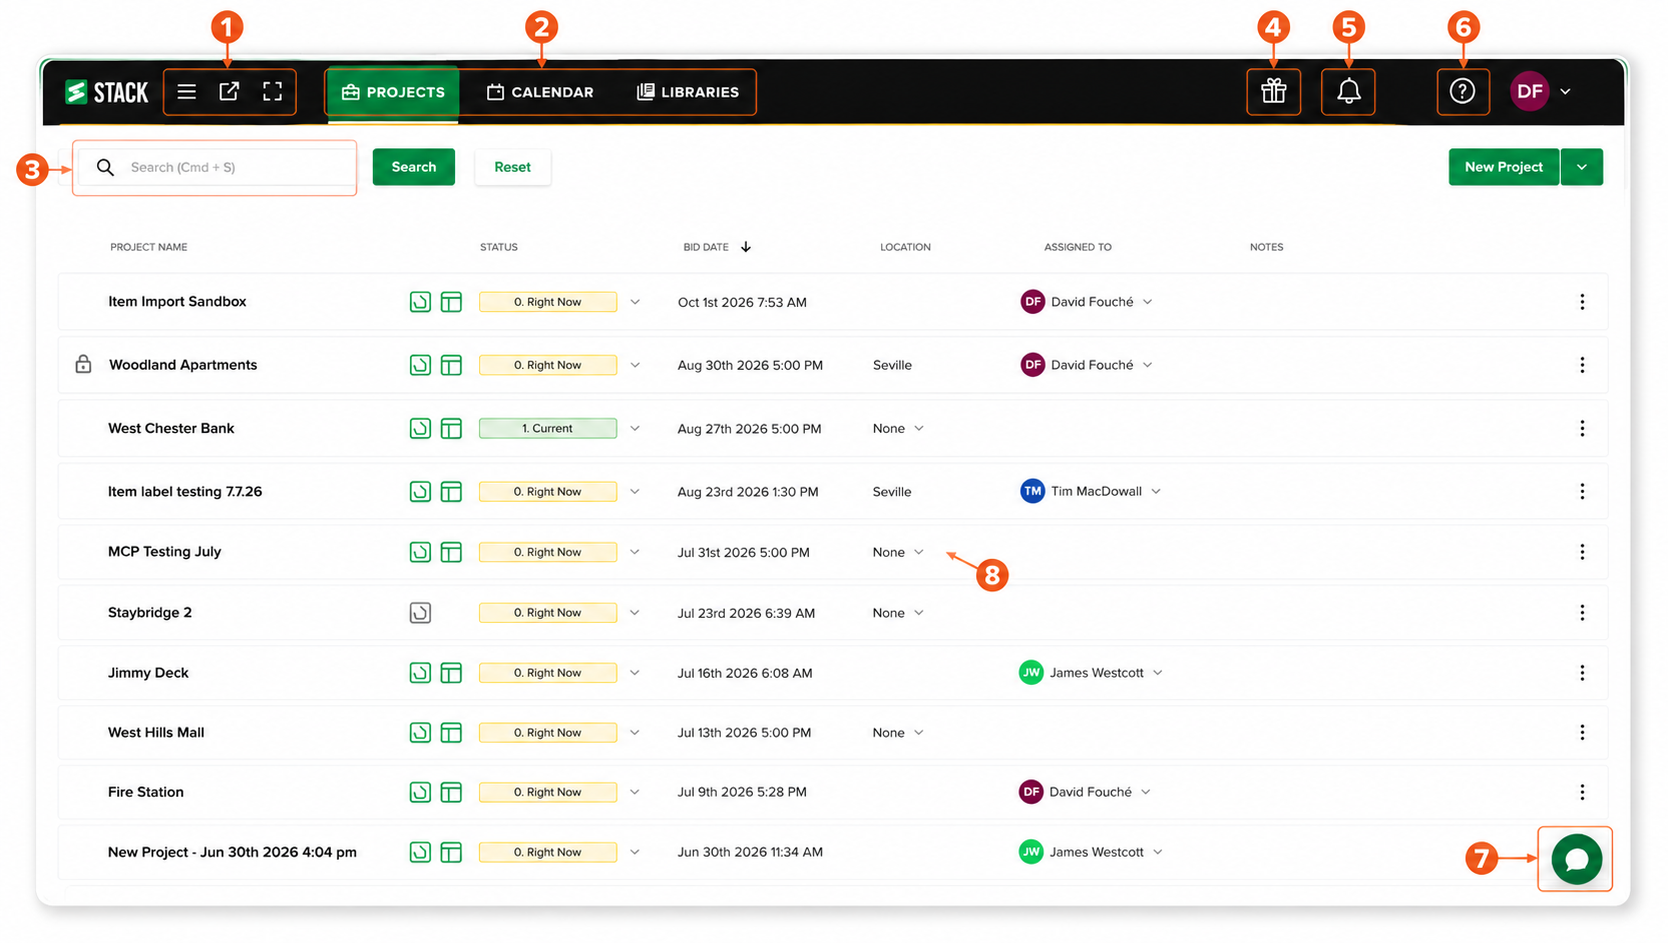
Task: Open location dropdown for Staybridge 2
Action: coord(919,613)
